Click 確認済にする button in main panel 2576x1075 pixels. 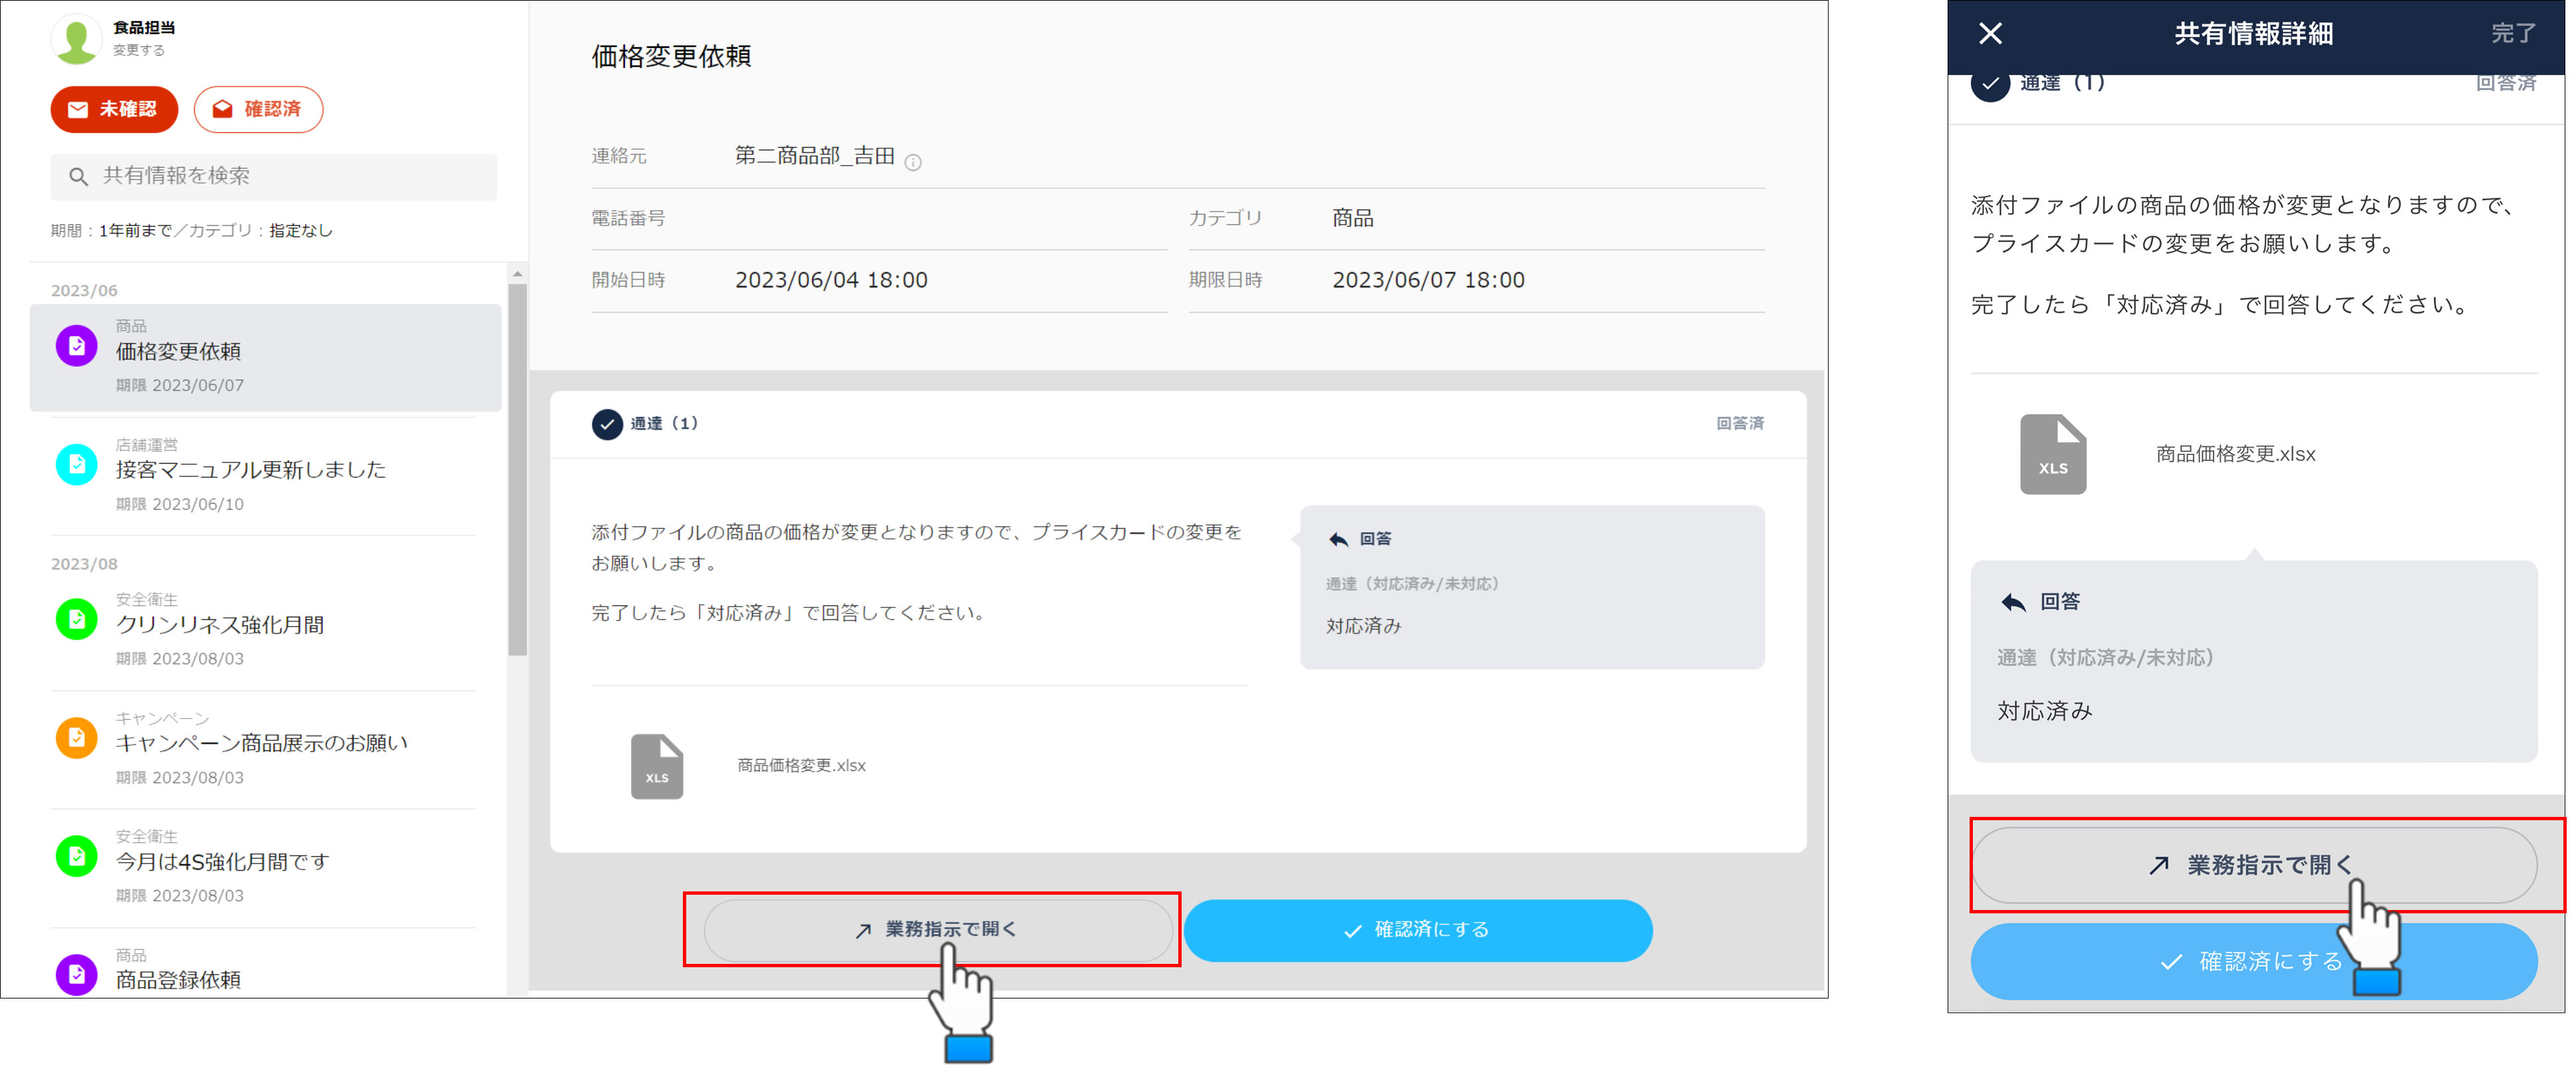coord(1417,930)
